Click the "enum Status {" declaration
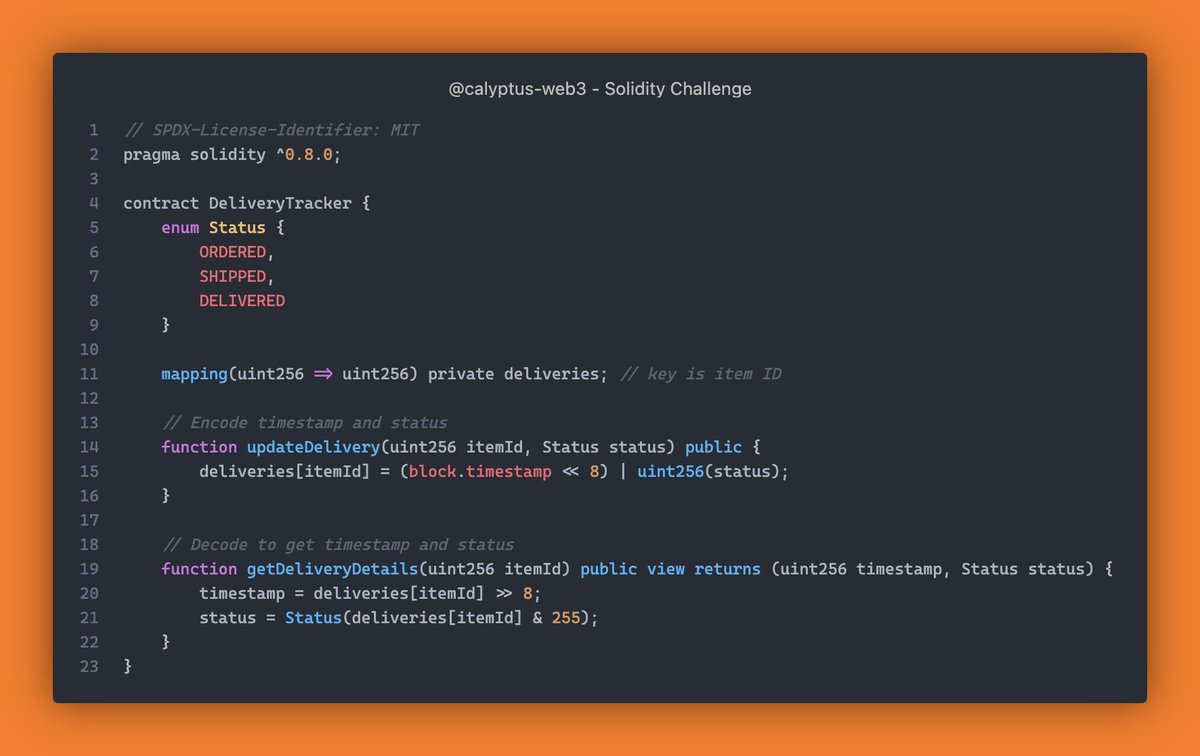Screen dimensions: 1200x756 pos(222,228)
